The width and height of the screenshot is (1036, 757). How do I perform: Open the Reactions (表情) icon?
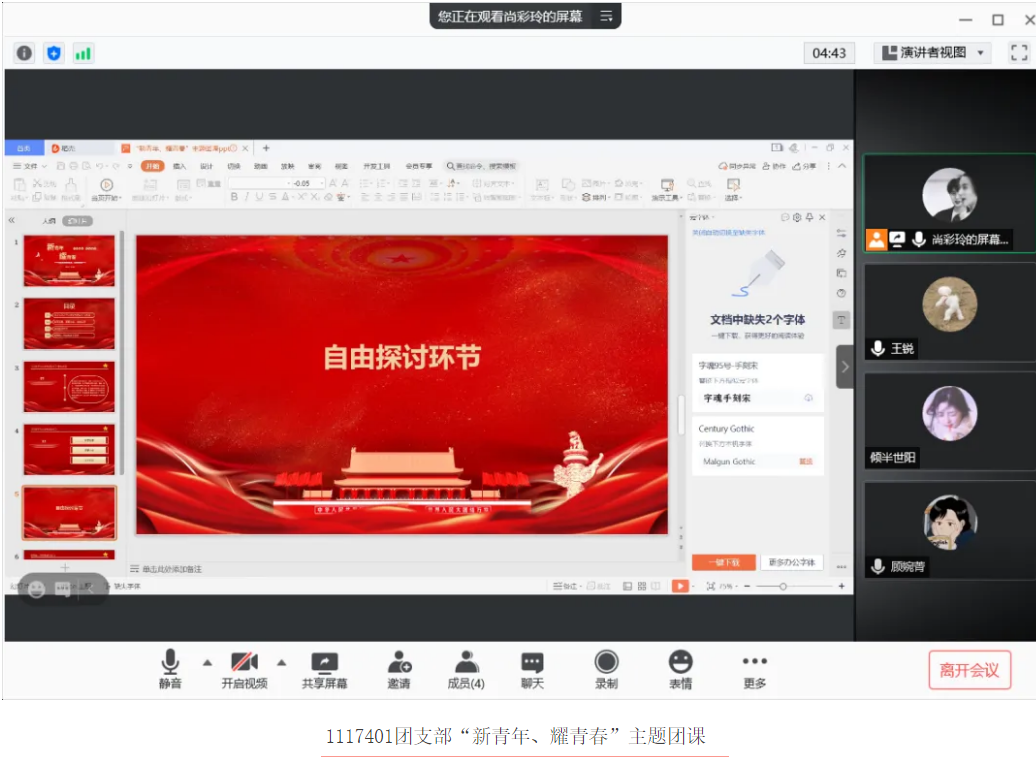(x=681, y=669)
